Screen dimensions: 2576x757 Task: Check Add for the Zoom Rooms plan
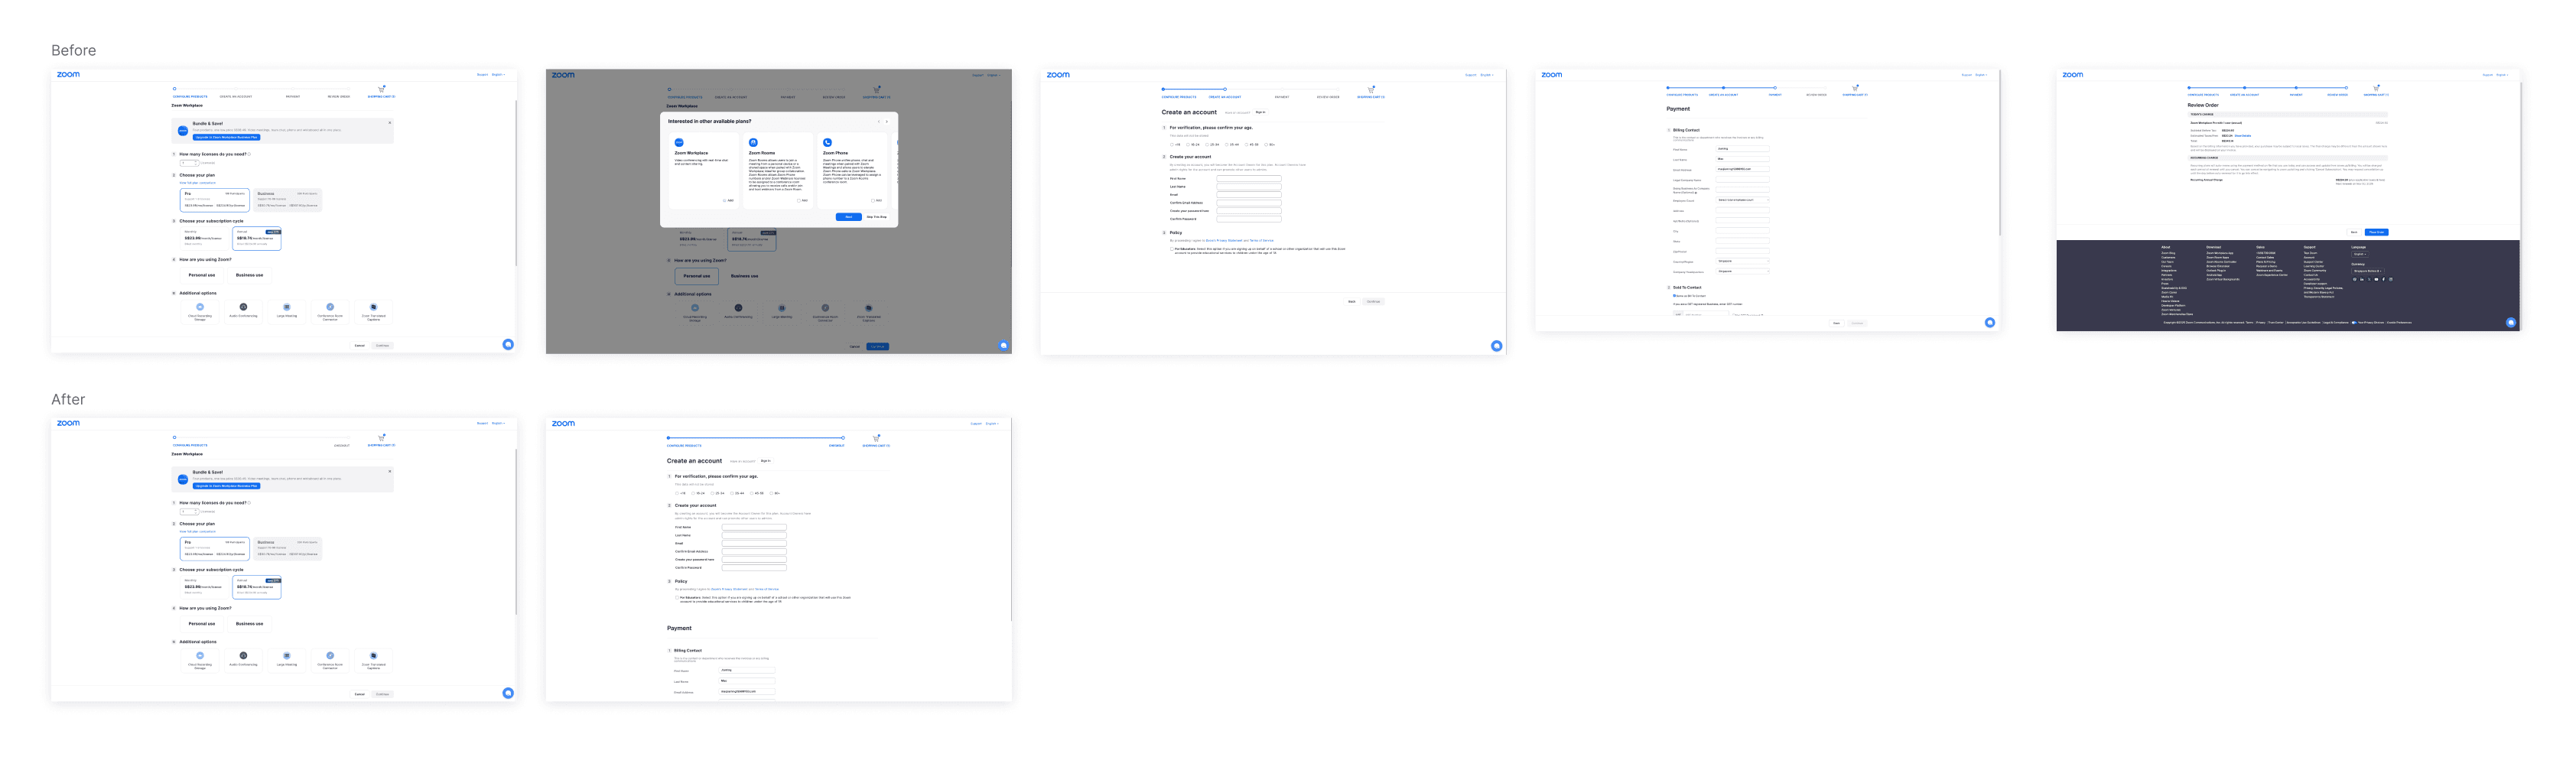point(799,201)
